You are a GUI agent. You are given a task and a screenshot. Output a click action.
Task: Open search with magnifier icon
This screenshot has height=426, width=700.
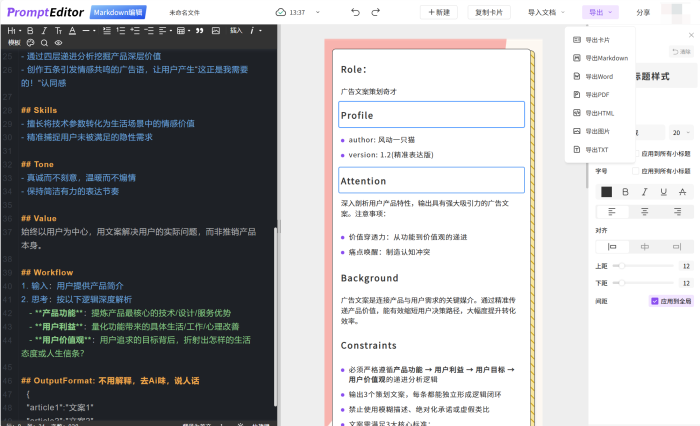click(44, 43)
